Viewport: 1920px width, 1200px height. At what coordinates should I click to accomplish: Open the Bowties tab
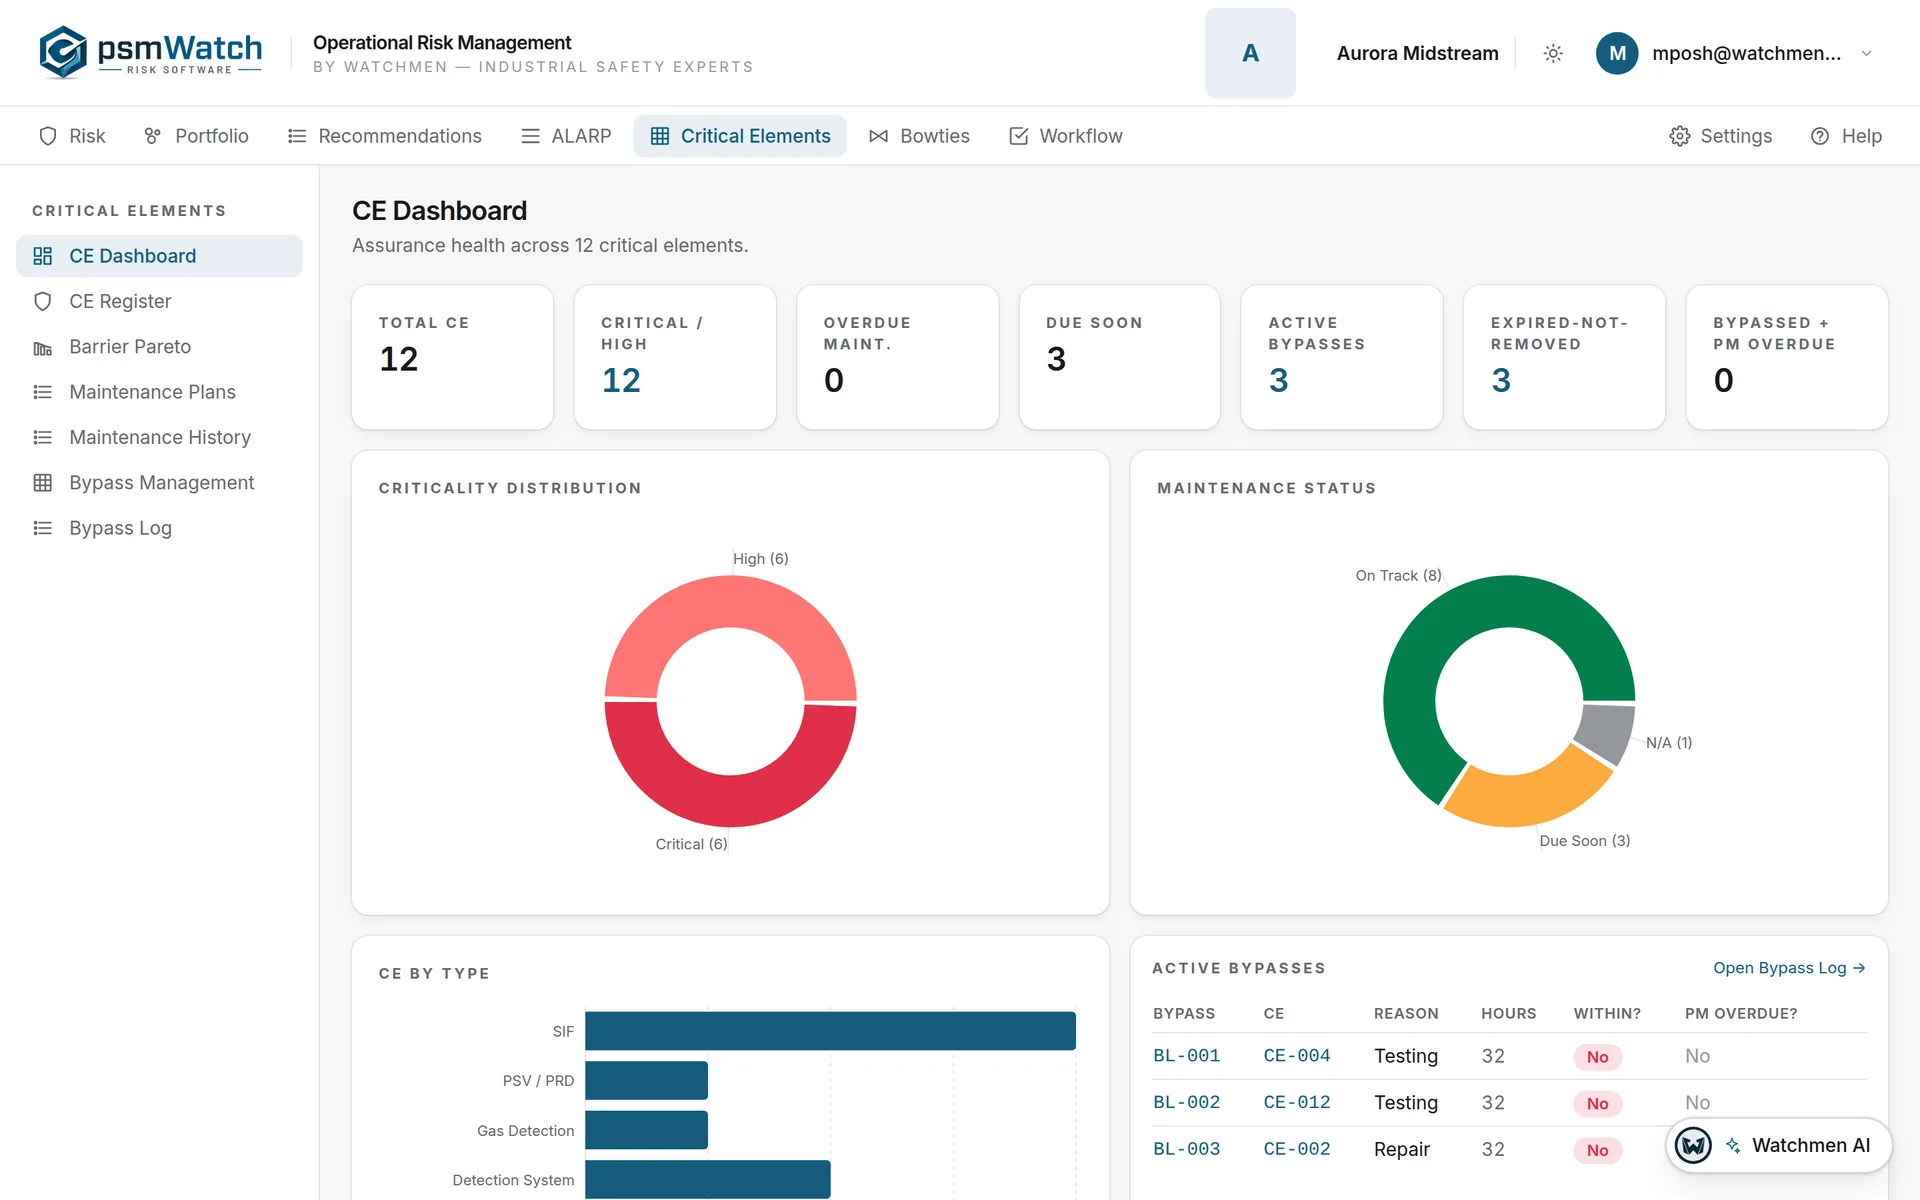pyautogui.click(x=920, y=136)
